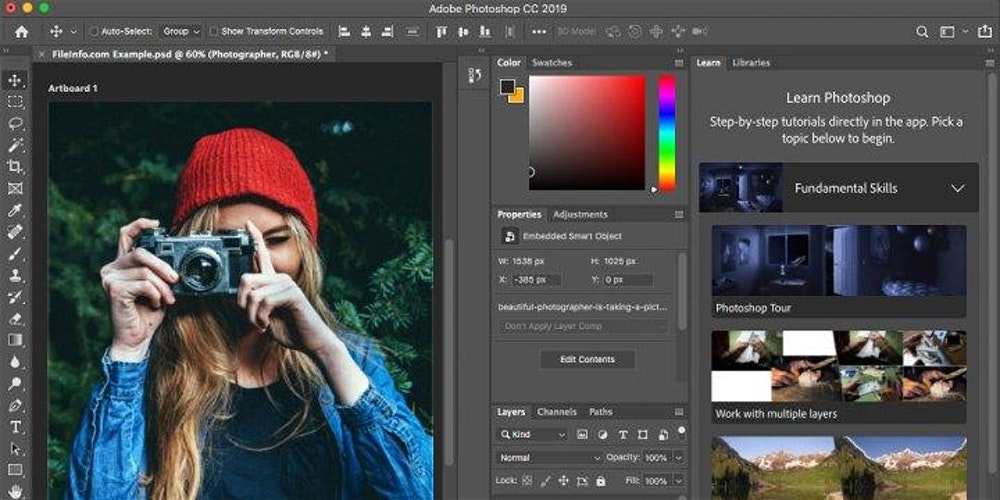Select the Crop tool
1000x500 pixels.
coord(16,166)
